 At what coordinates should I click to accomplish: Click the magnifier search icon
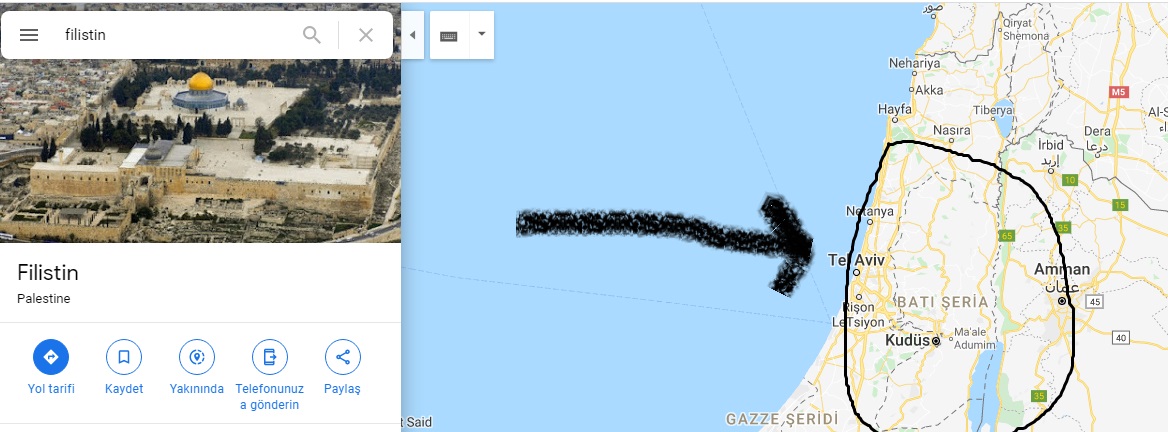[x=312, y=35]
